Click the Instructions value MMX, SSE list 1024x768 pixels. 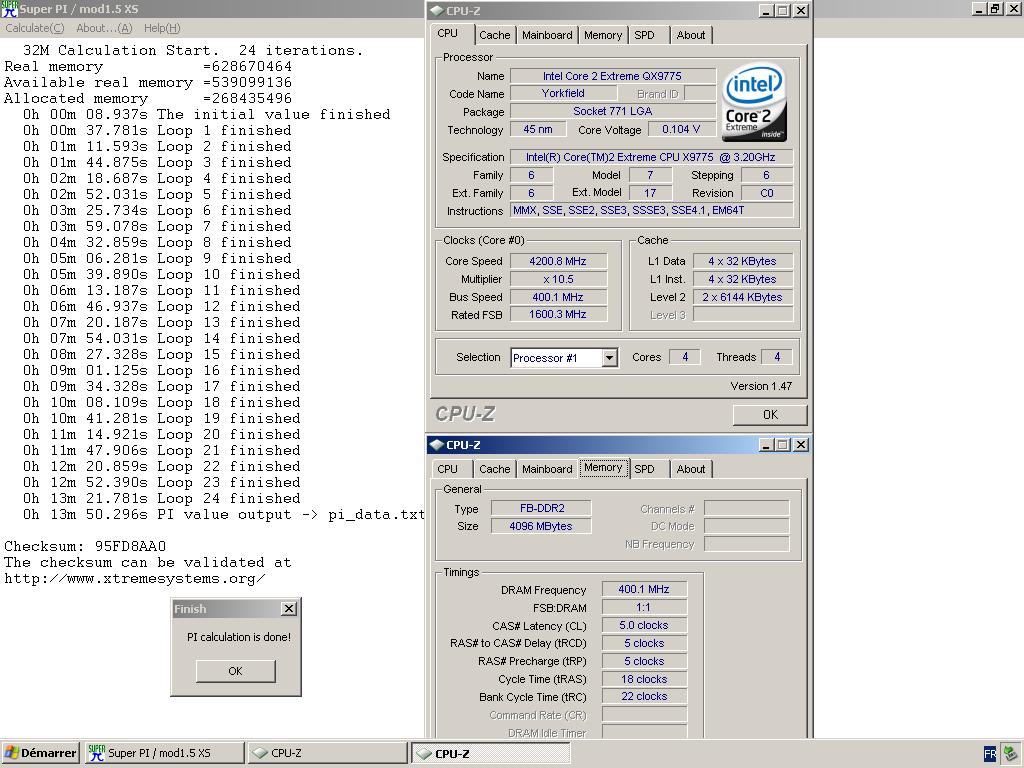pyautogui.click(x=651, y=210)
